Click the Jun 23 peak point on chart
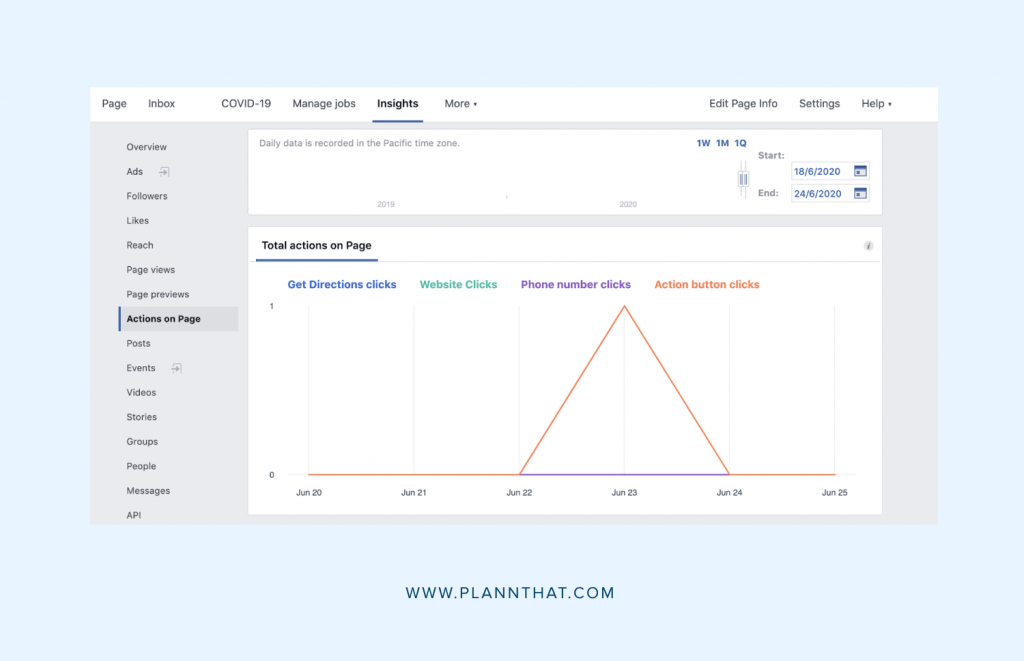This screenshot has width=1024, height=661. (x=624, y=306)
